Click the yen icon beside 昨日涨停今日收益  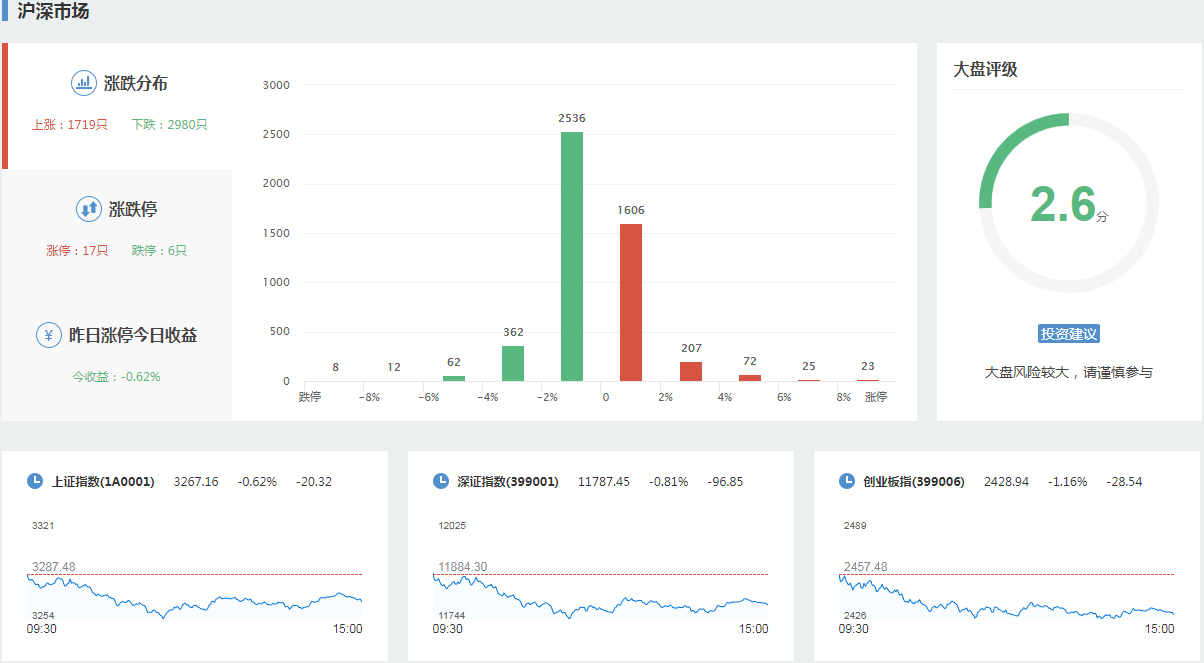pyautogui.click(x=49, y=335)
